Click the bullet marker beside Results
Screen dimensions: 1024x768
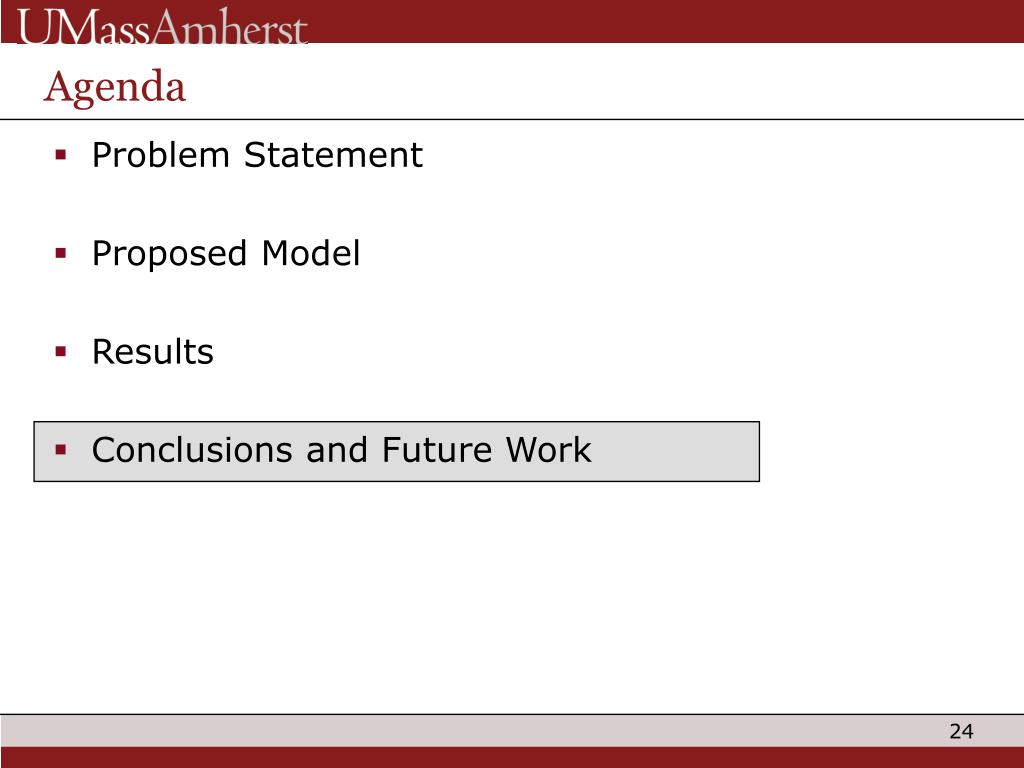(x=61, y=352)
